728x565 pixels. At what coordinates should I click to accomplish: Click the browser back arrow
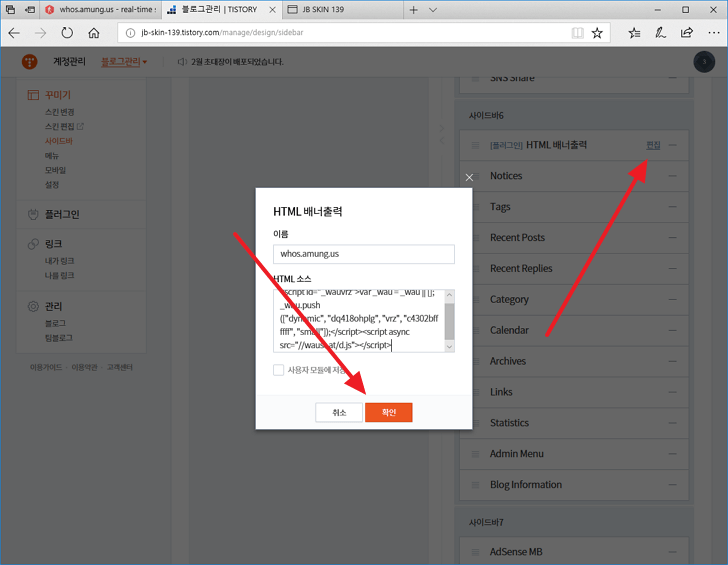(x=14, y=32)
